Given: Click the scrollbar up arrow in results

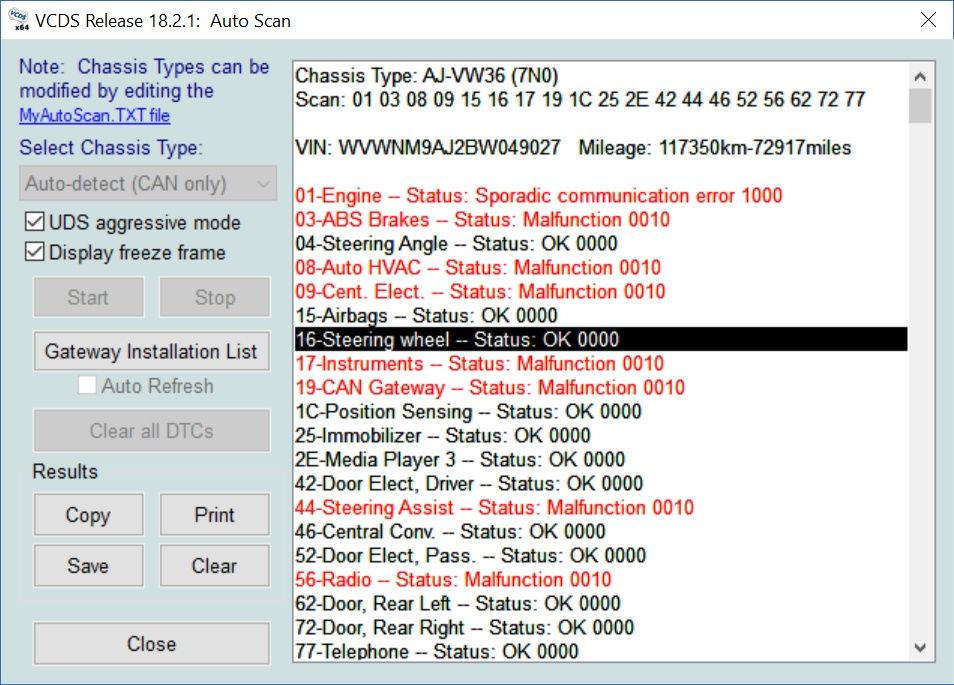Looking at the screenshot, I should pyautogui.click(x=920, y=76).
